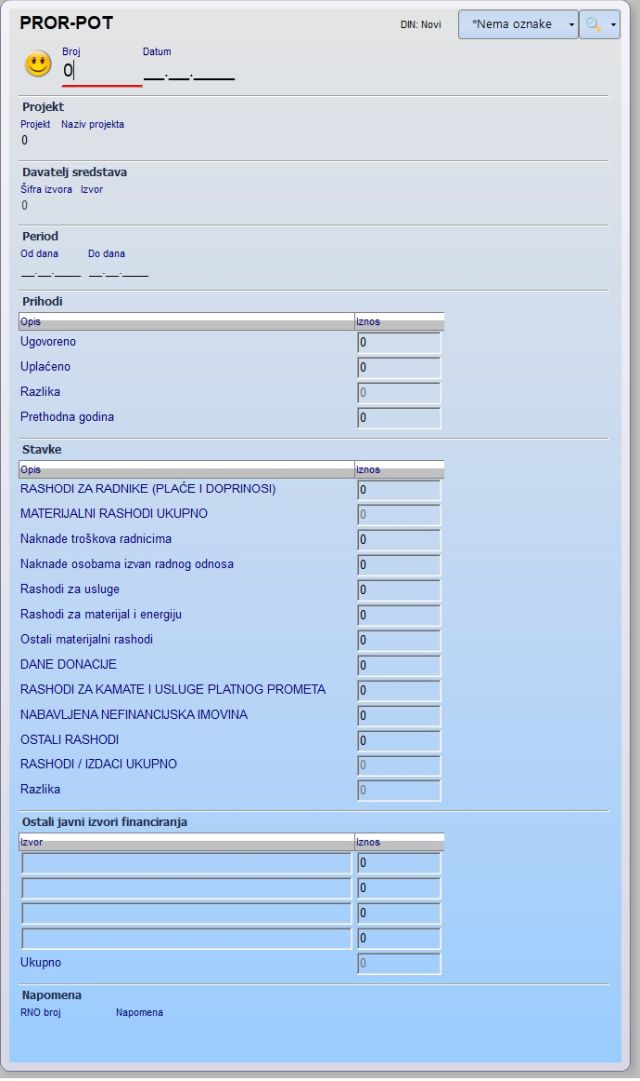Click the Projekt code value field
The height and width of the screenshot is (1081, 640).
click(x=25, y=141)
